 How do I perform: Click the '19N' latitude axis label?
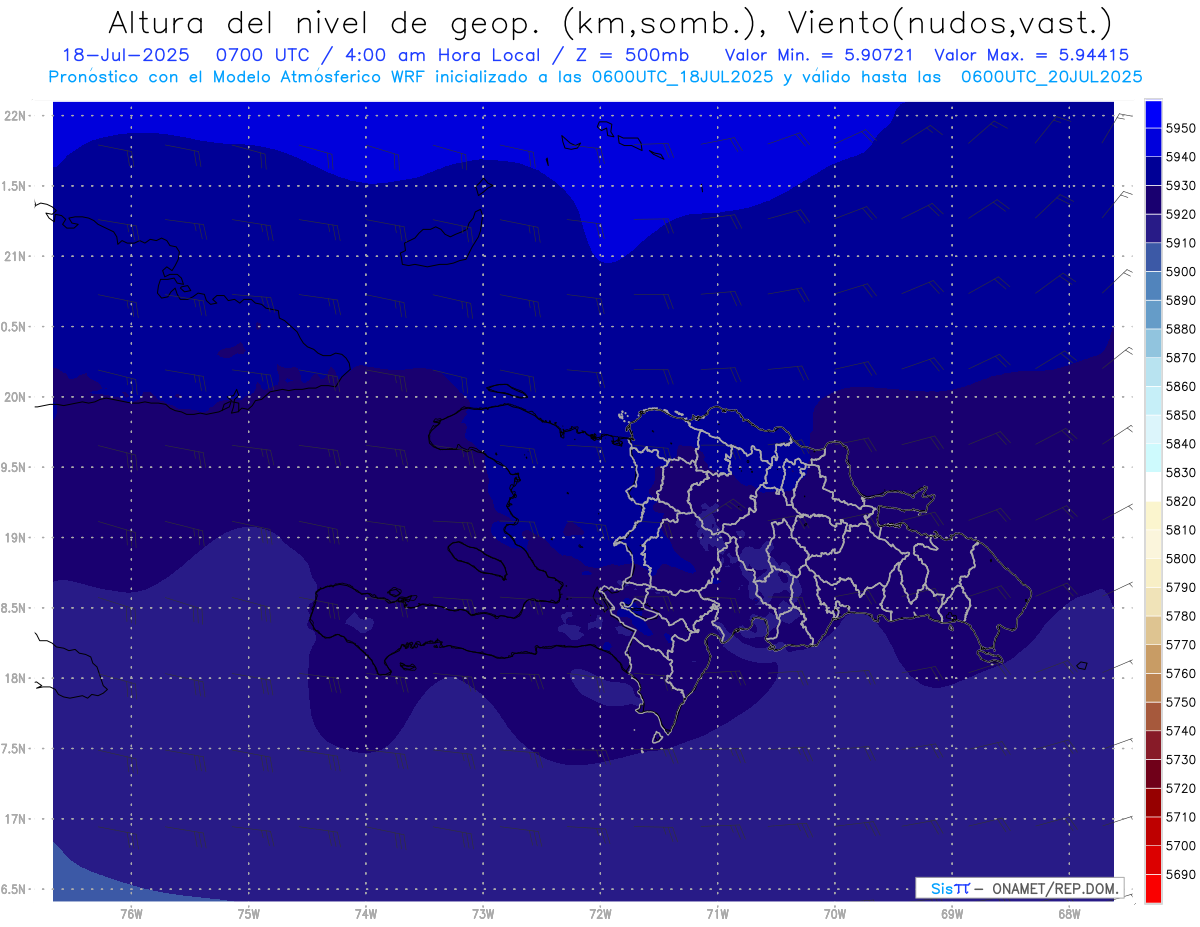[x=16, y=538]
